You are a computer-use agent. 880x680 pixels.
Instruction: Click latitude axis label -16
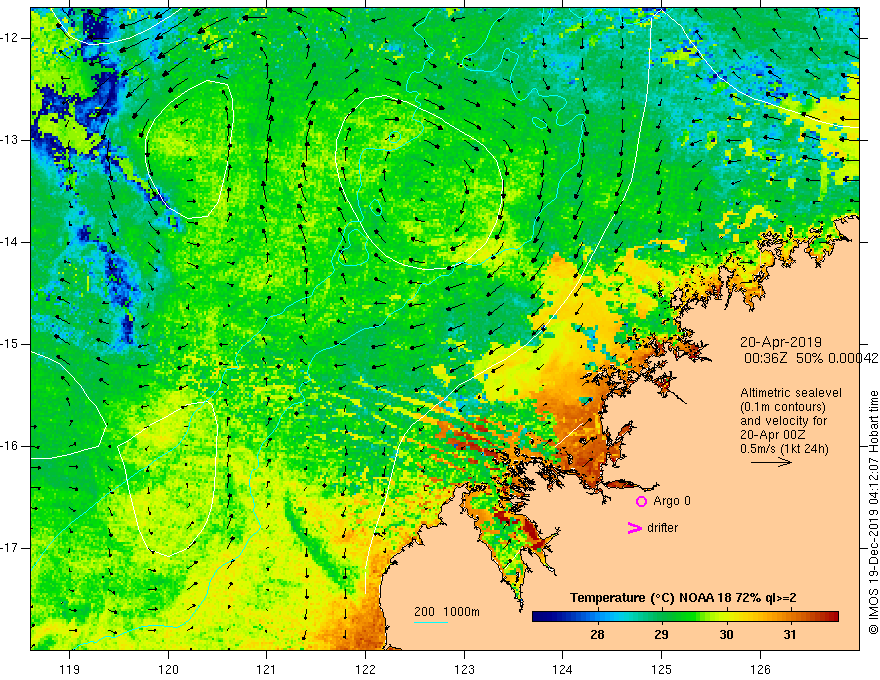point(11,446)
